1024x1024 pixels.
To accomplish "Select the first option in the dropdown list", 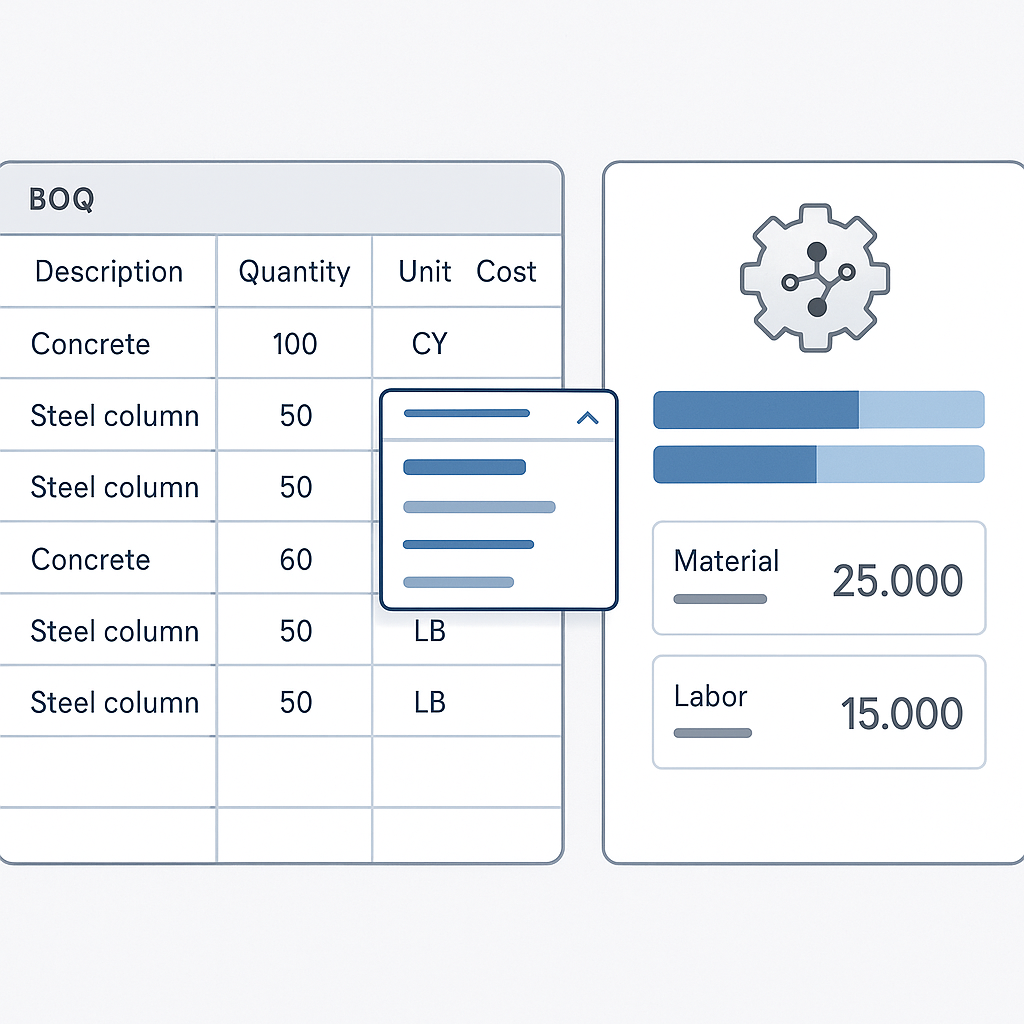I will click(x=464, y=467).
